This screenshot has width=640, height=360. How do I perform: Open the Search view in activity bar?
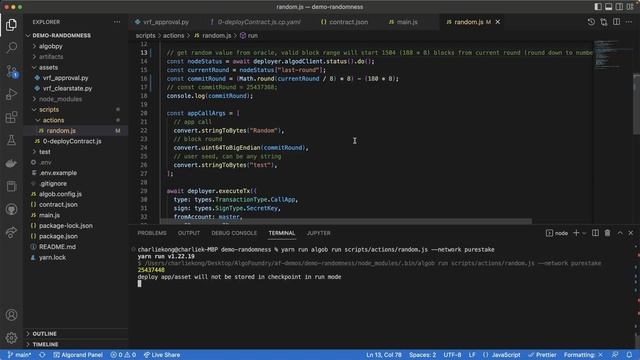point(11,48)
